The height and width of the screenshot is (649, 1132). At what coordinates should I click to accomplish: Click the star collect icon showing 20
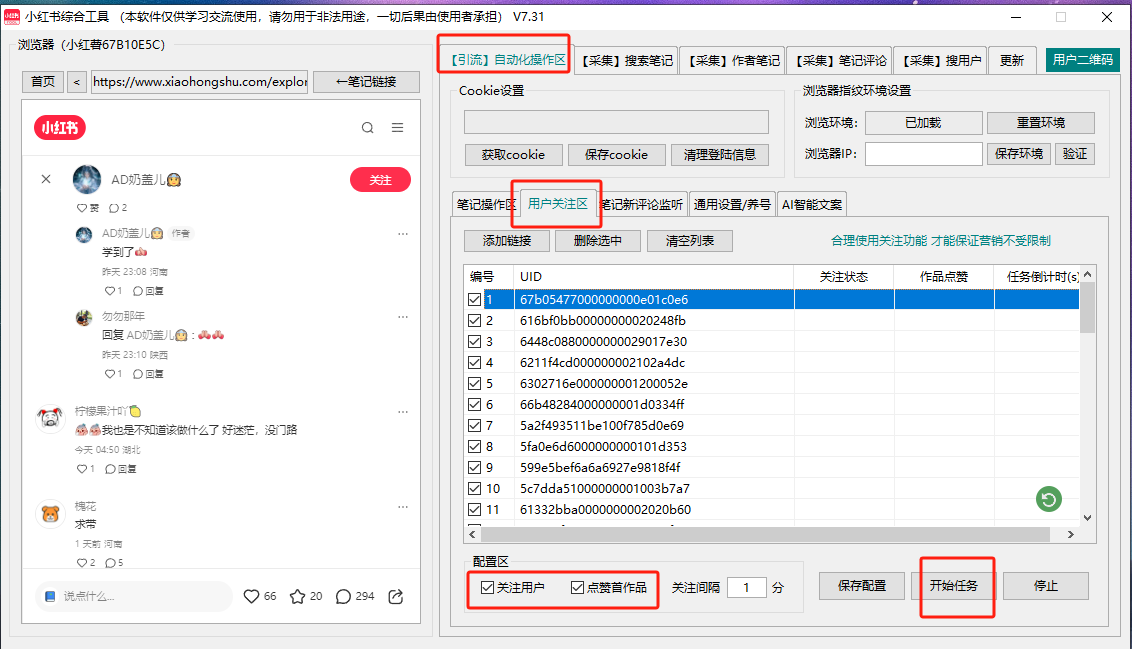(297, 596)
